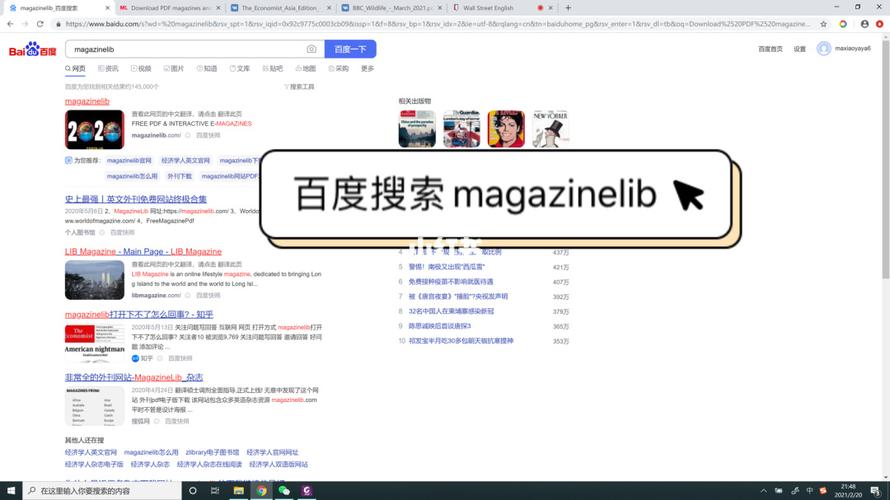Click the browser forward arrow

pyautogui.click(x=25, y=24)
